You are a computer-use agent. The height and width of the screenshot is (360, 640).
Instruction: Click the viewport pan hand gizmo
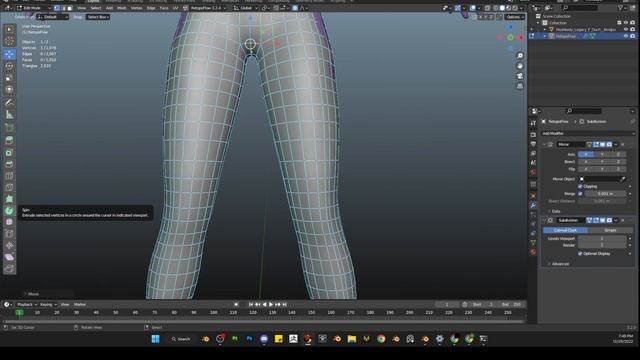pyautogui.click(x=520, y=66)
